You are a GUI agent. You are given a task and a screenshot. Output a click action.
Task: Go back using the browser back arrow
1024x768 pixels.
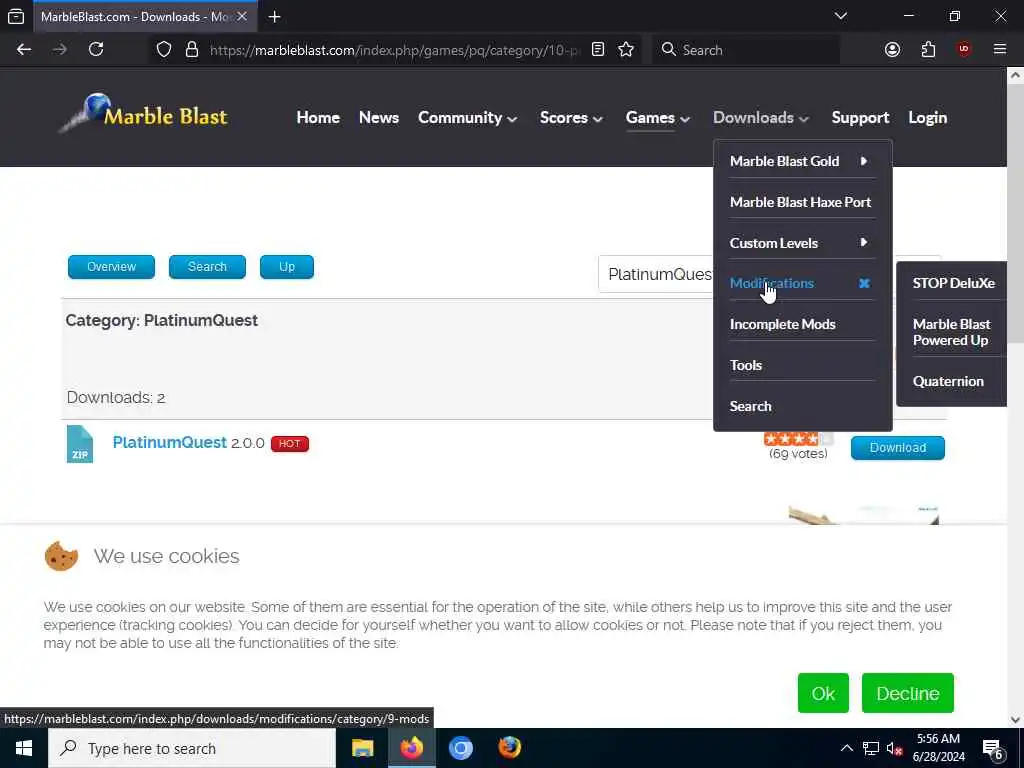(24, 50)
